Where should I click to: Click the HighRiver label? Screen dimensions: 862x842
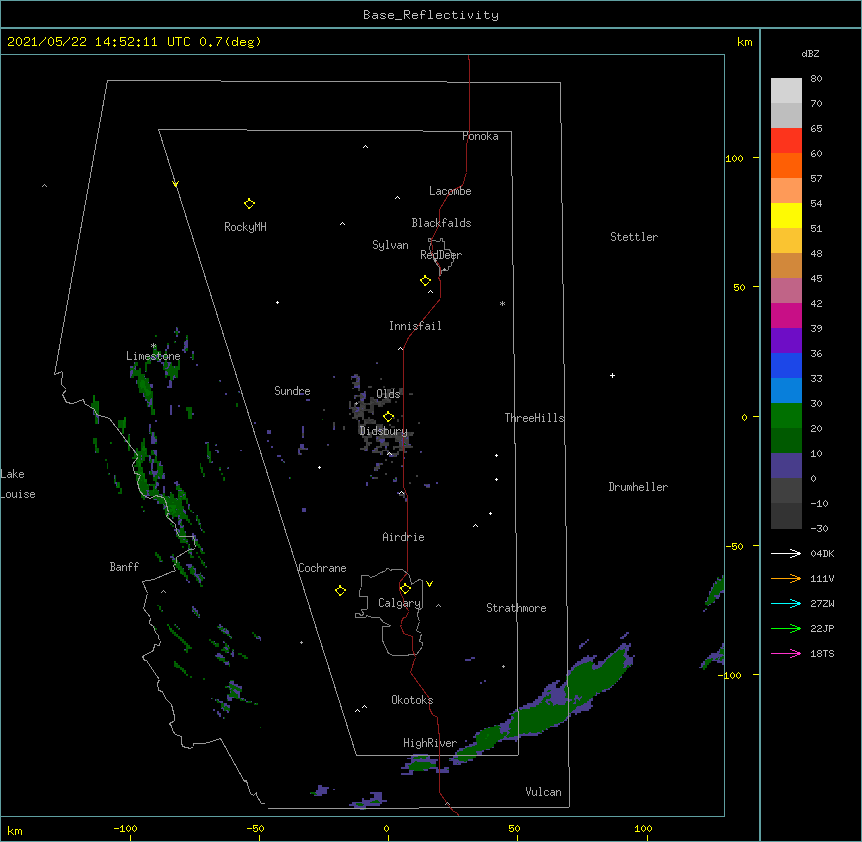pos(430,743)
